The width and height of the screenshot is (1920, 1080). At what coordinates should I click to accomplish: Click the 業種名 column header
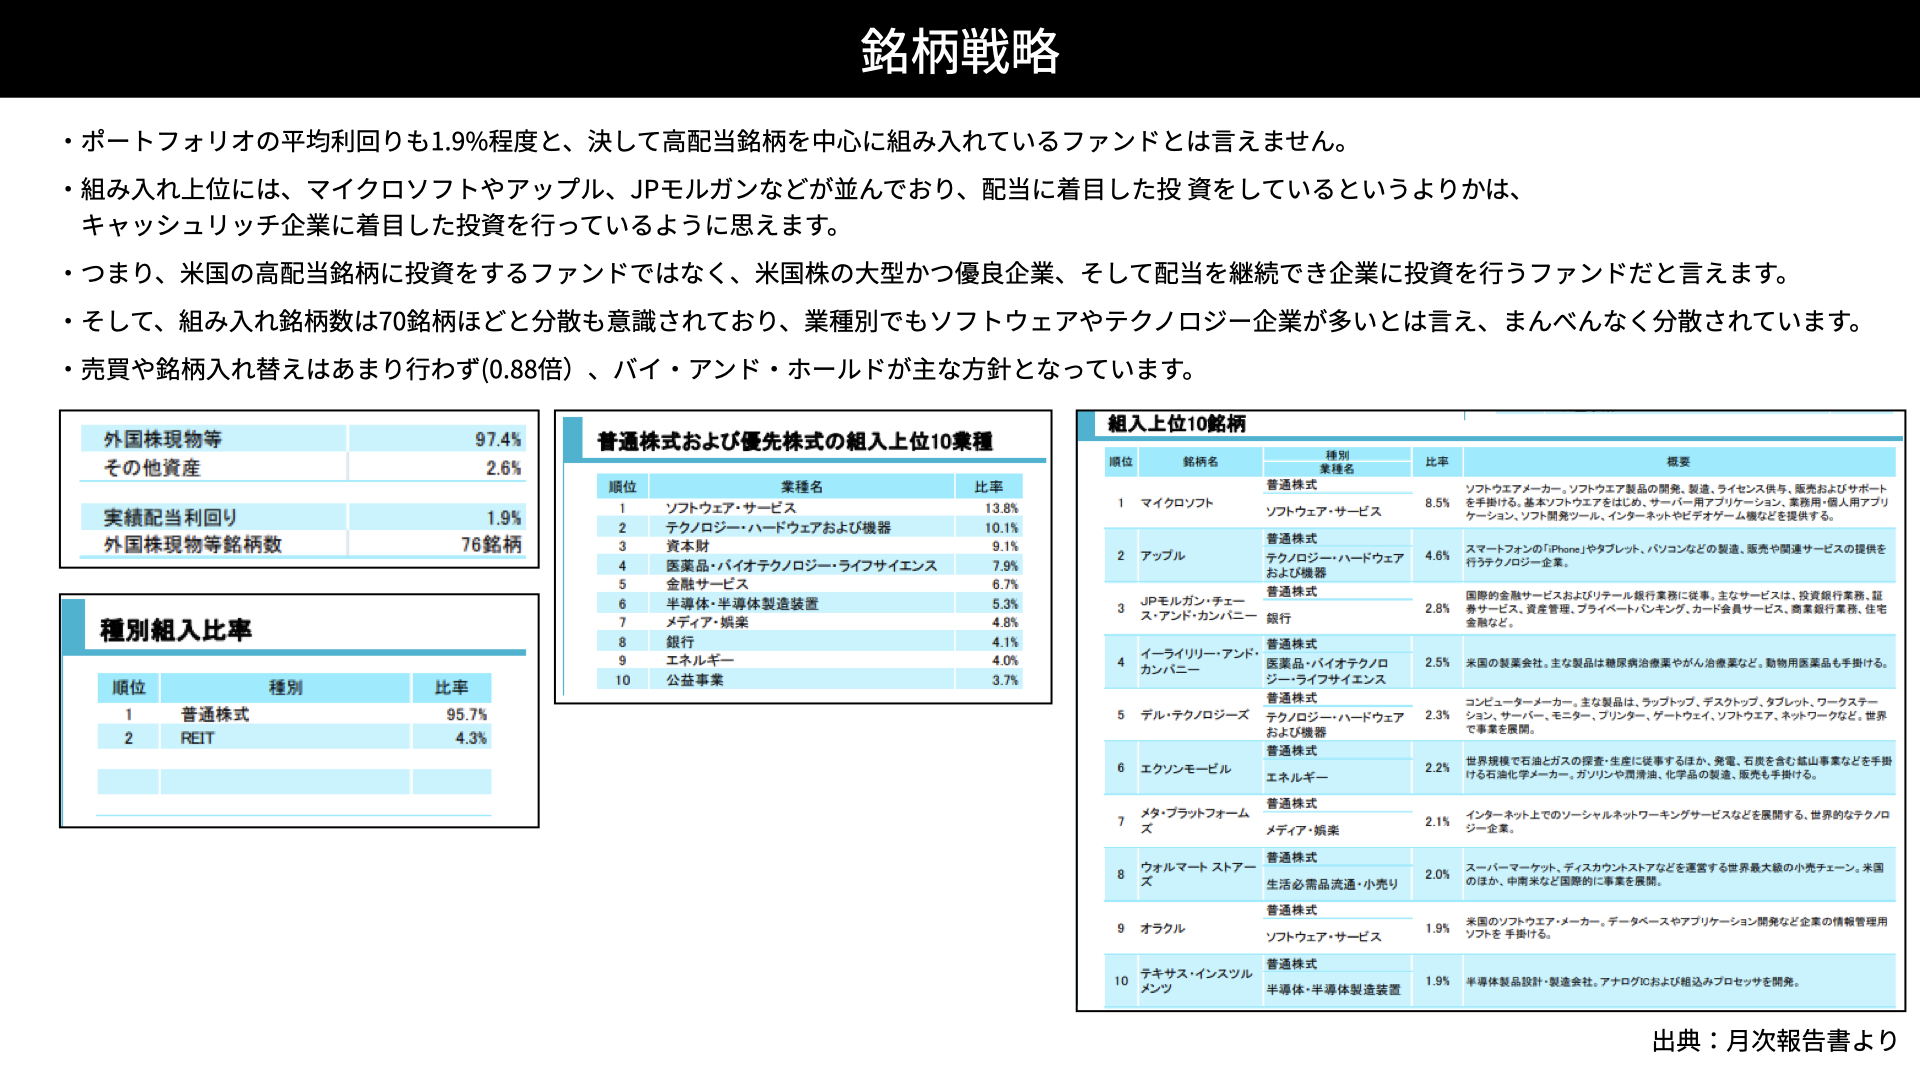802,487
